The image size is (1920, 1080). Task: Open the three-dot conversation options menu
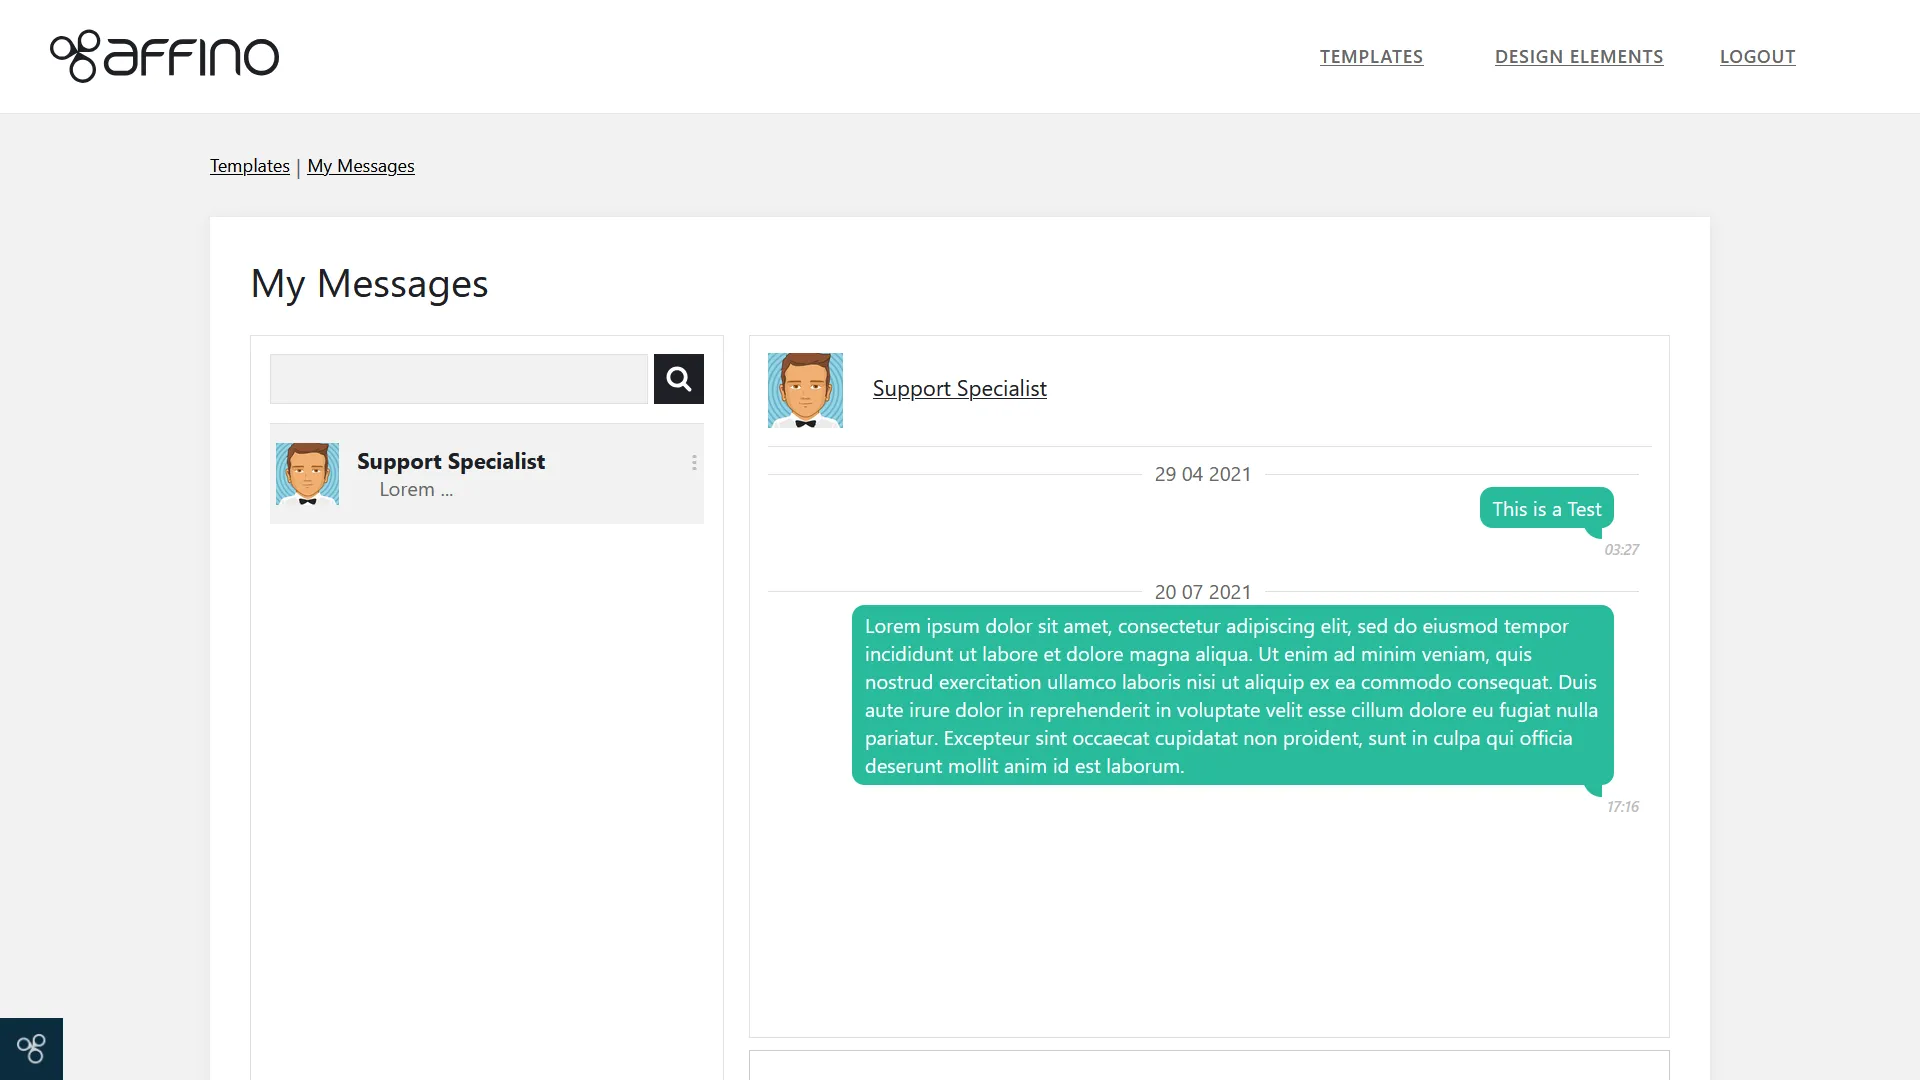point(694,462)
